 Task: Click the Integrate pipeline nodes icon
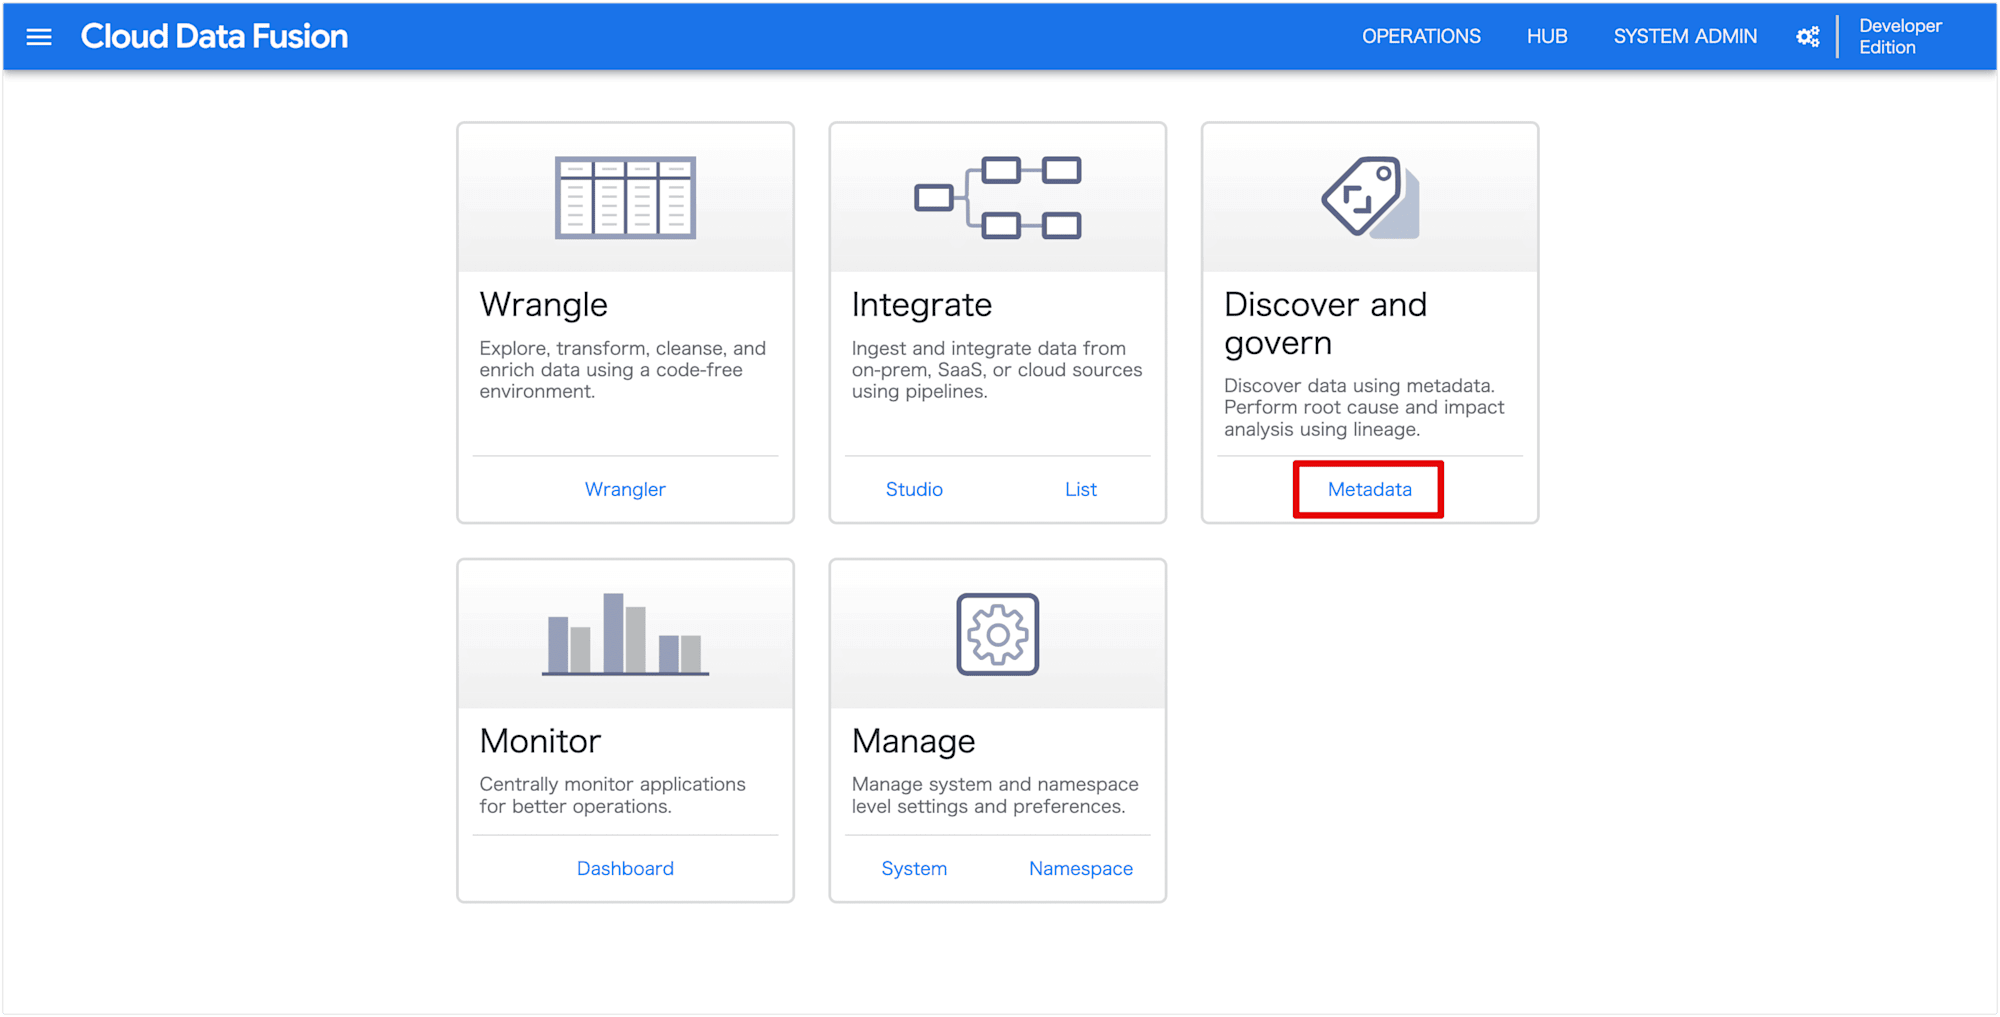coord(998,198)
